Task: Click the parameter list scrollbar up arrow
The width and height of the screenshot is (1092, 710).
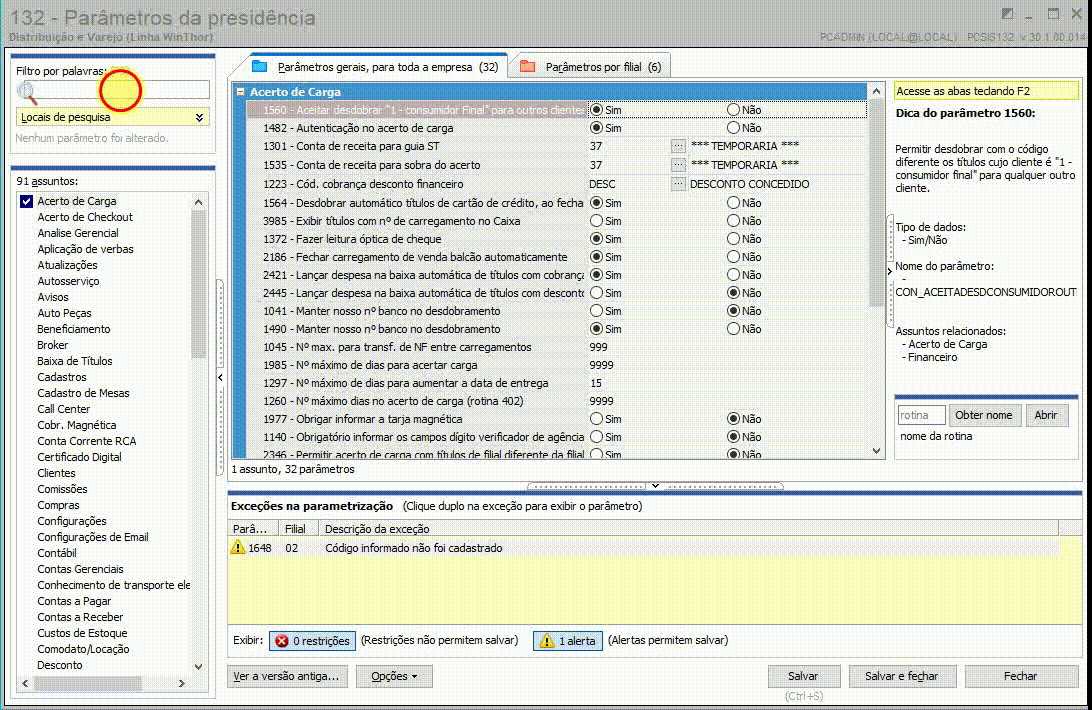Action: pyautogui.click(x=876, y=91)
